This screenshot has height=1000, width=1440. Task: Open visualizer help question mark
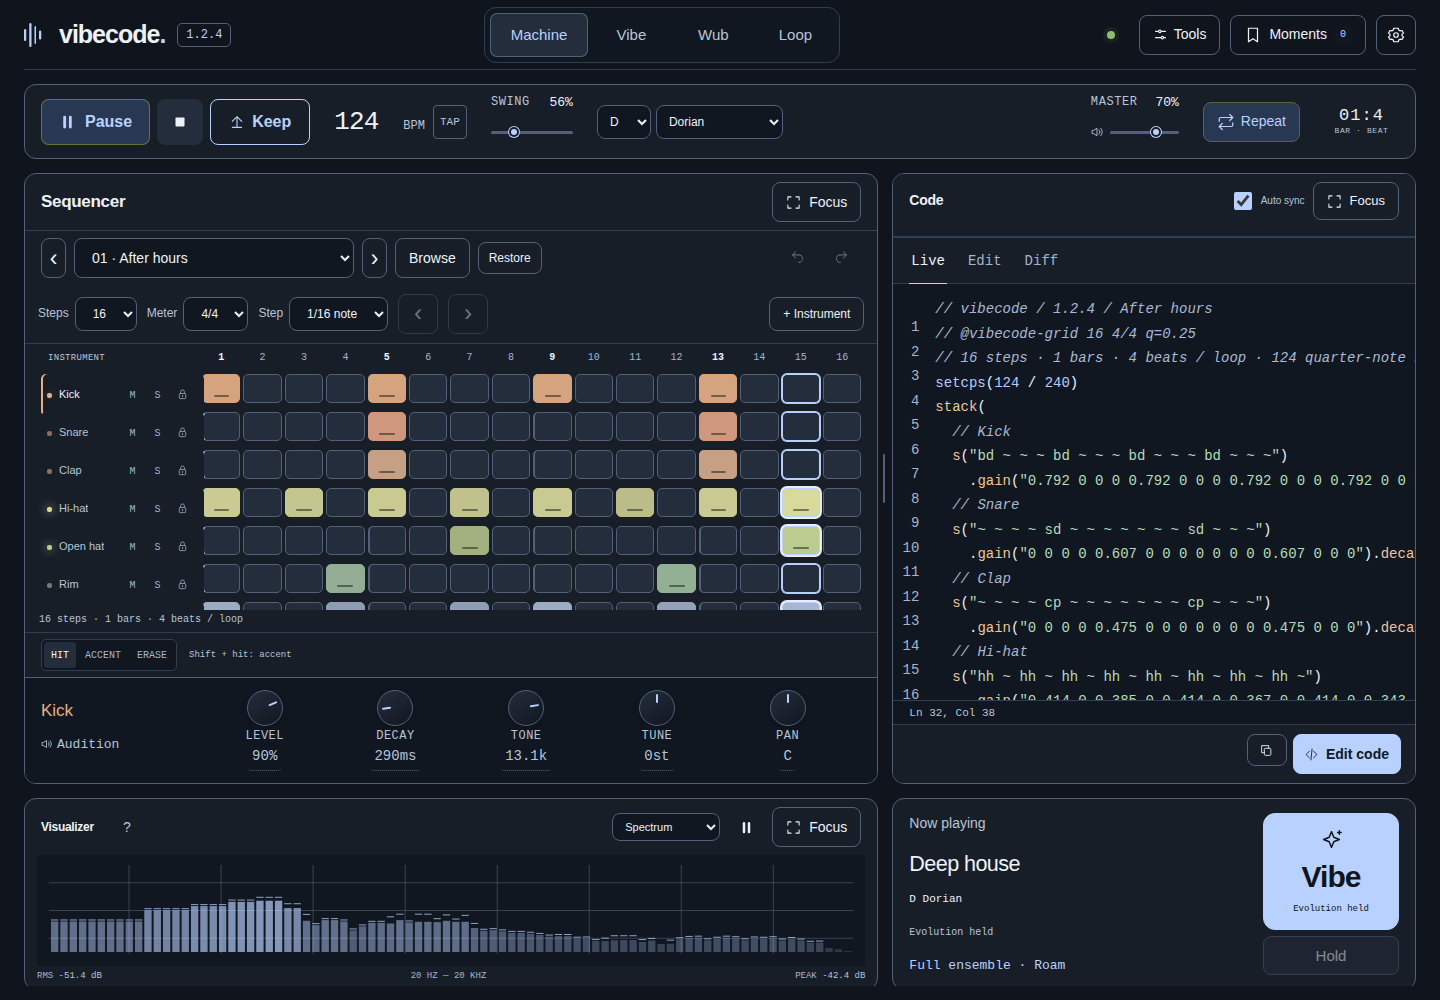pos(127,827)
